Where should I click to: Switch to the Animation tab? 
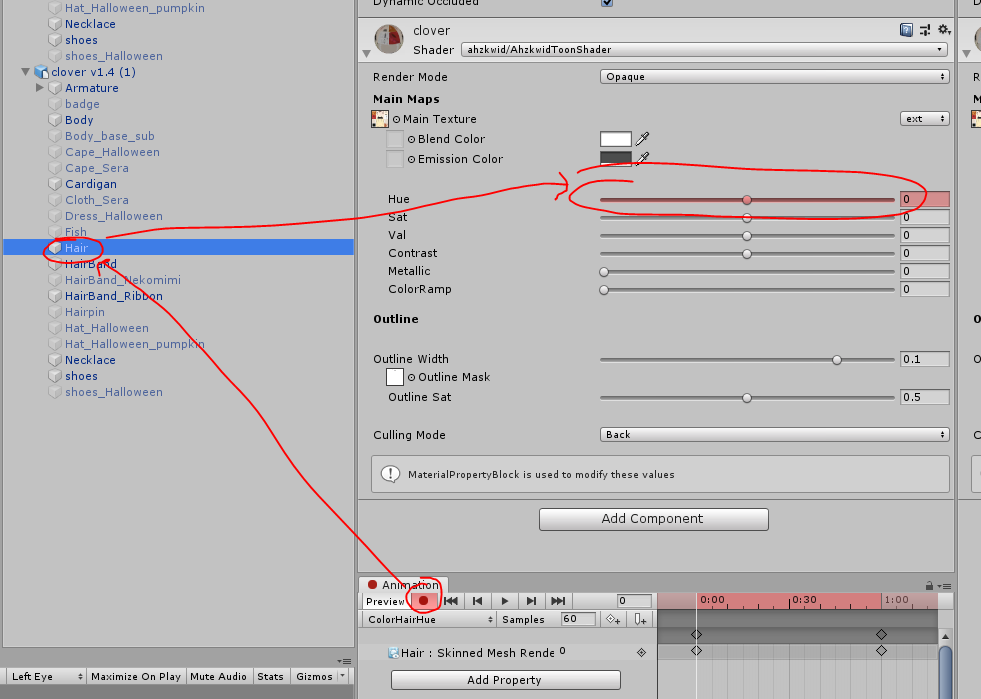tap(404, 584)
